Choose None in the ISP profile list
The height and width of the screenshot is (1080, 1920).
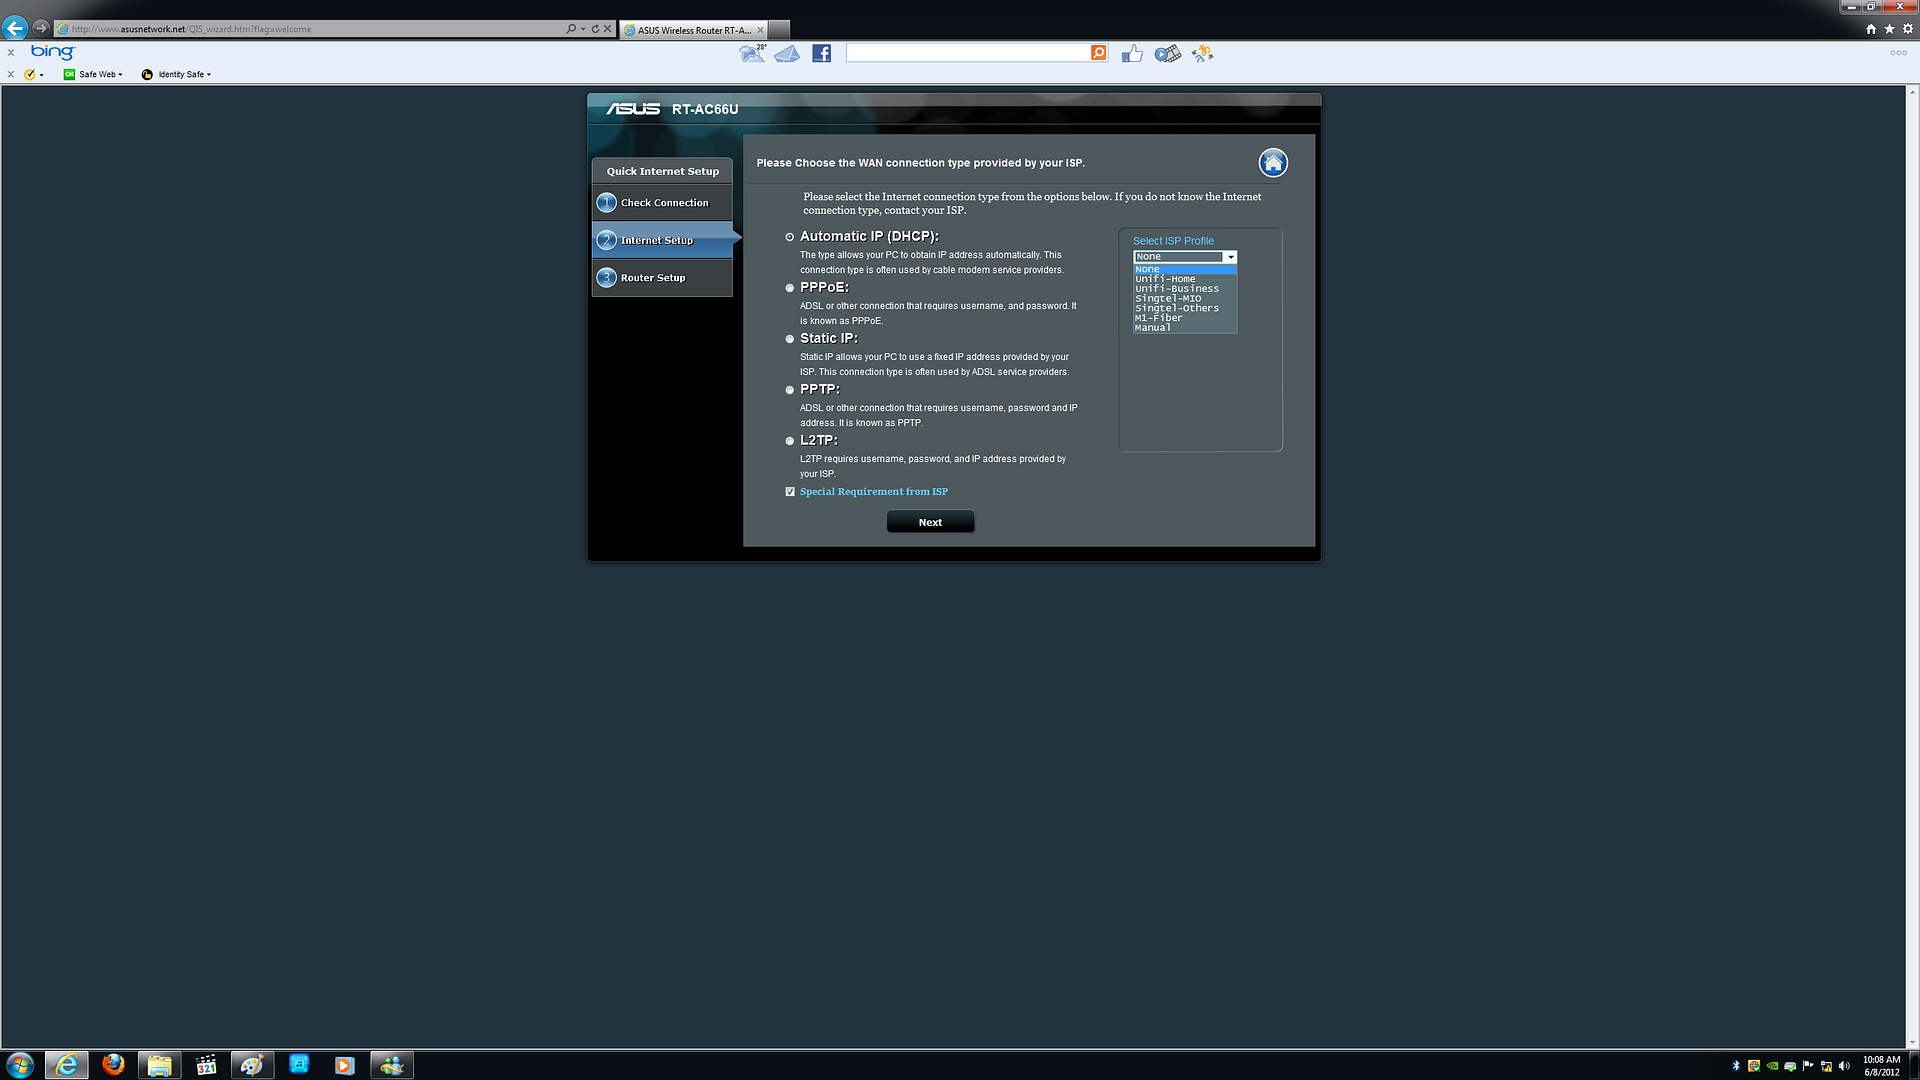click(1185, 269)
